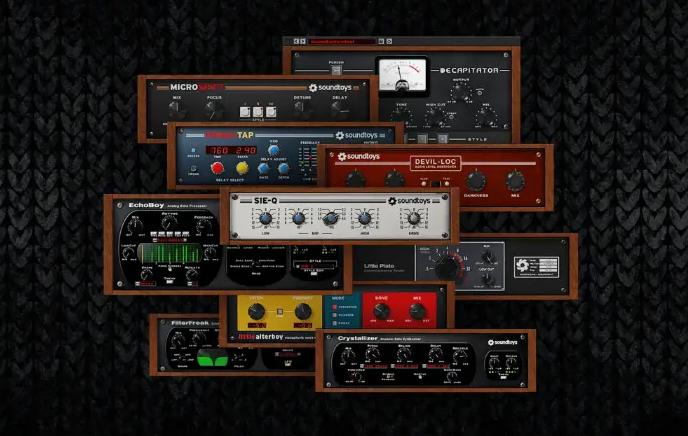Click the Rate knob on PrimalTap
The image size is (688, 436).
point(263,168)
